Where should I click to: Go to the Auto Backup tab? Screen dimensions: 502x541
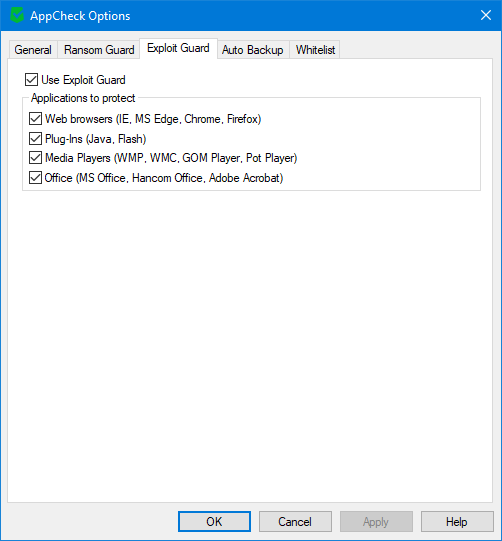pos(253,50)
